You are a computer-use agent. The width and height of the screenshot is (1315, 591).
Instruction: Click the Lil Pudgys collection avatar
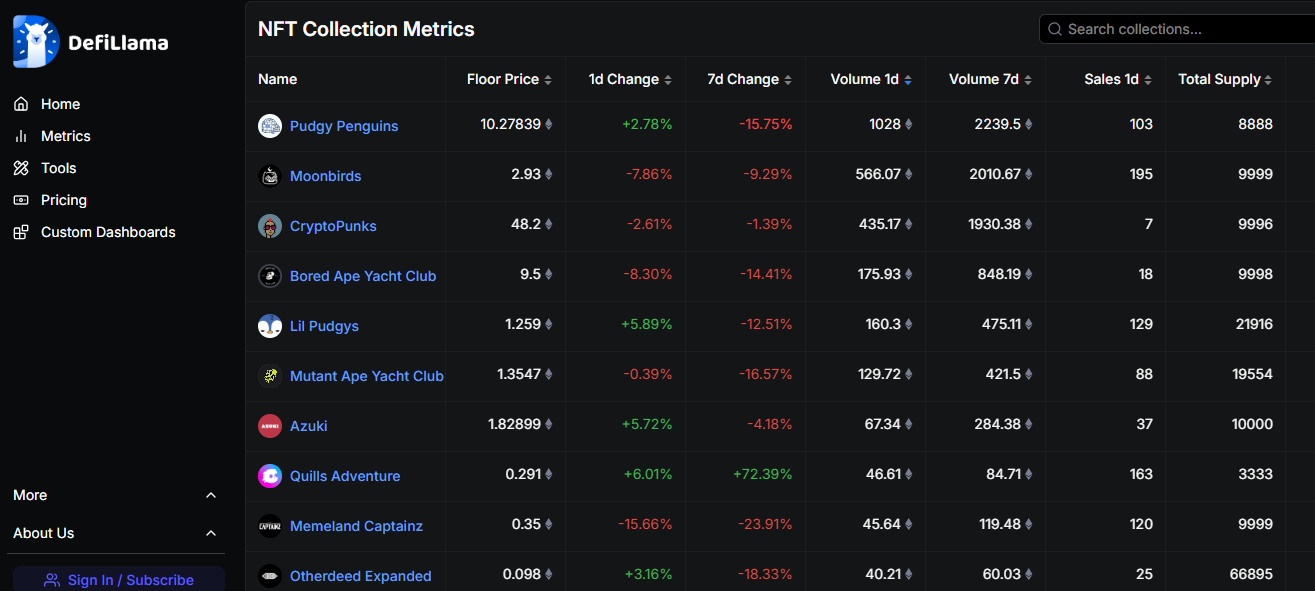coord(270,326)
